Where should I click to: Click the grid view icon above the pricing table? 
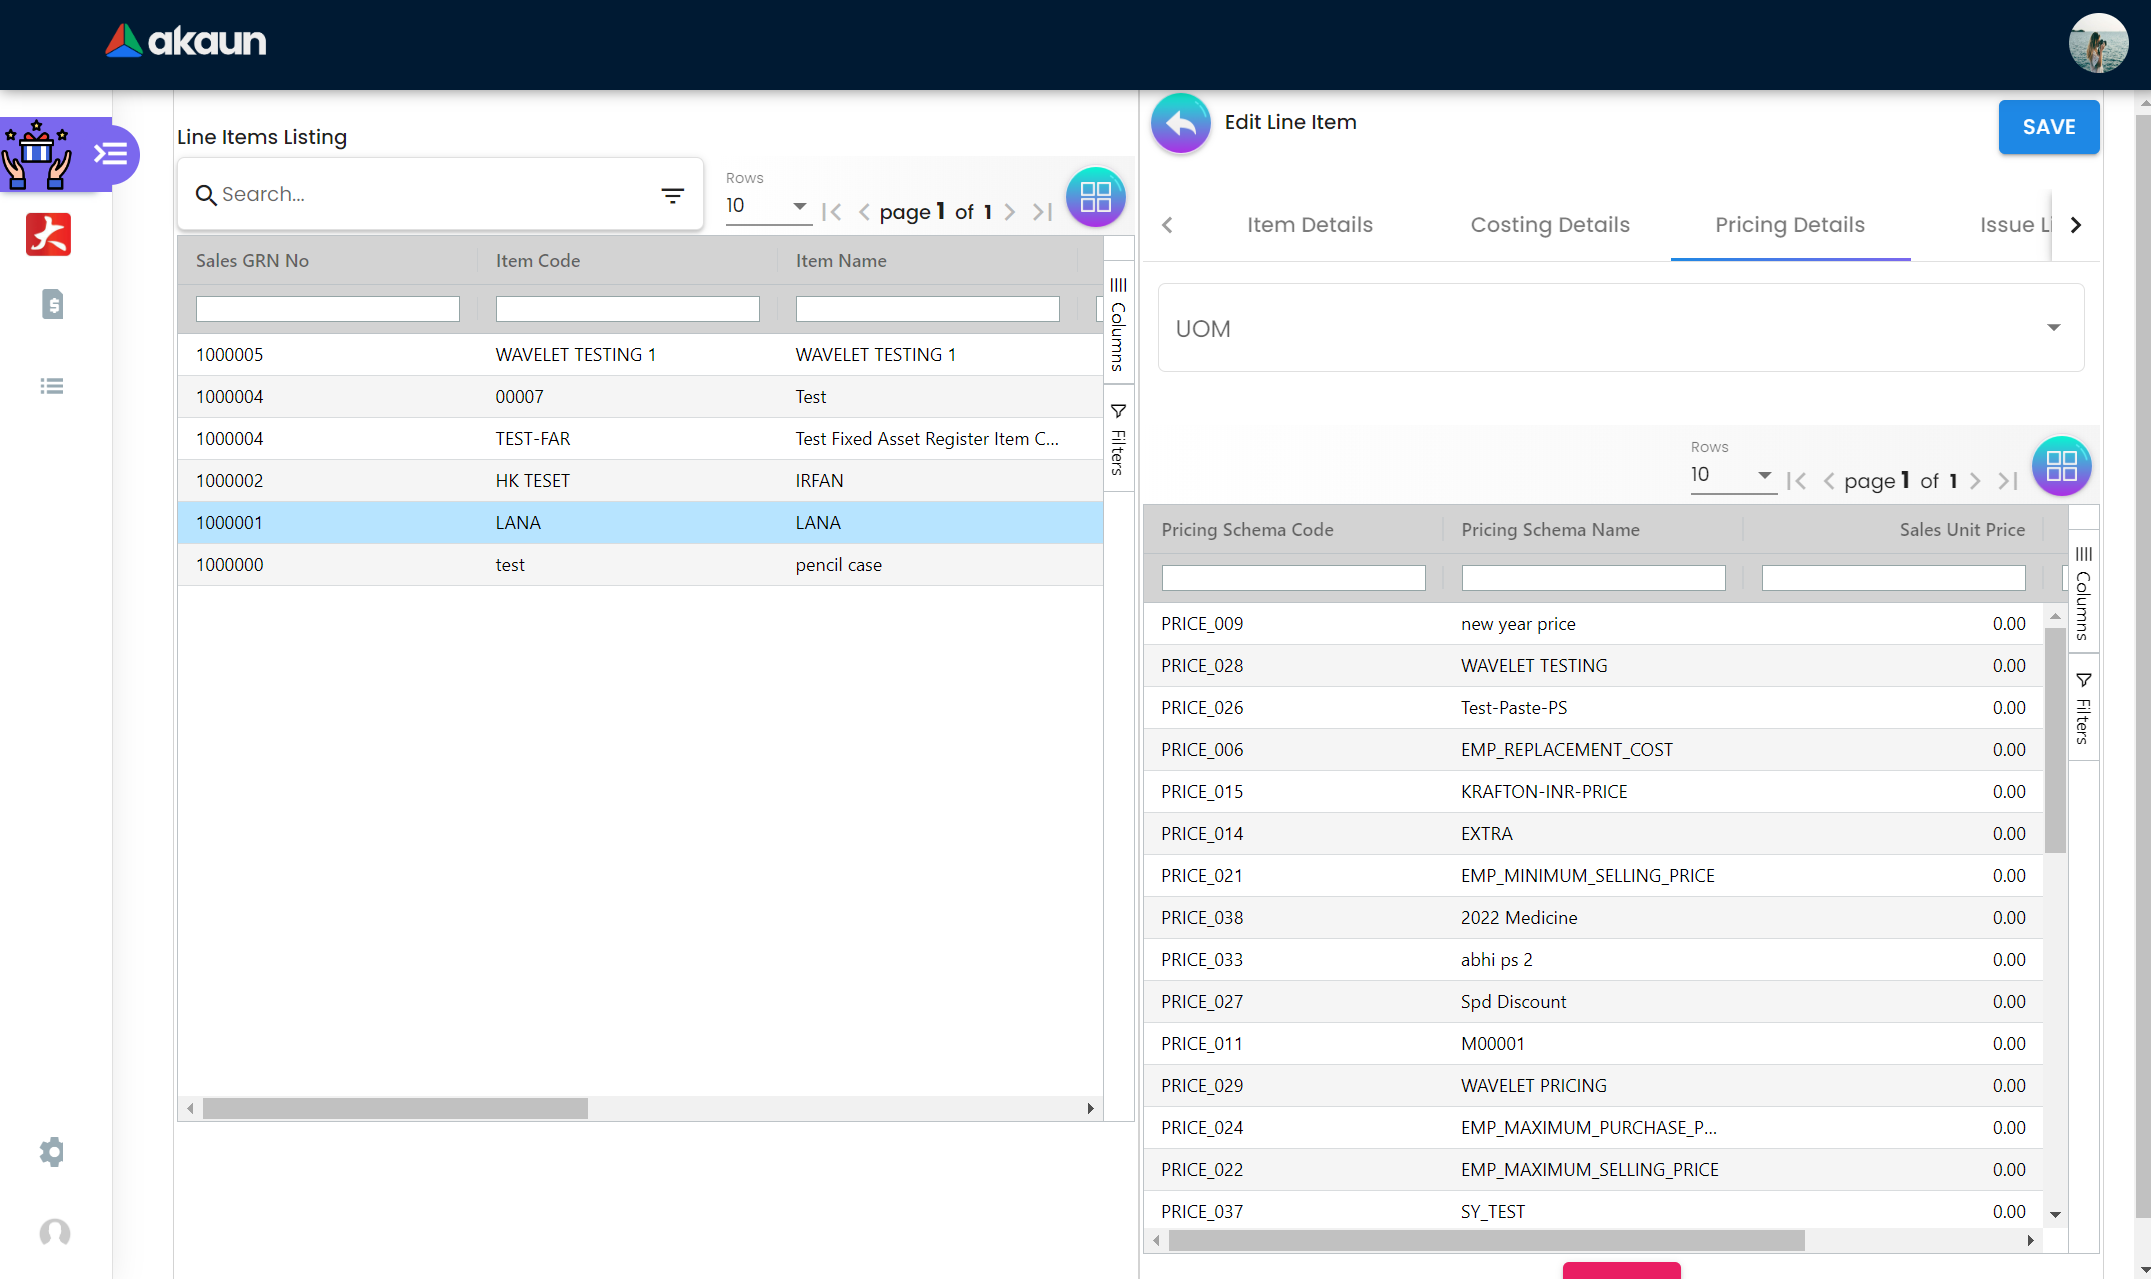[x=2061, y=466]
